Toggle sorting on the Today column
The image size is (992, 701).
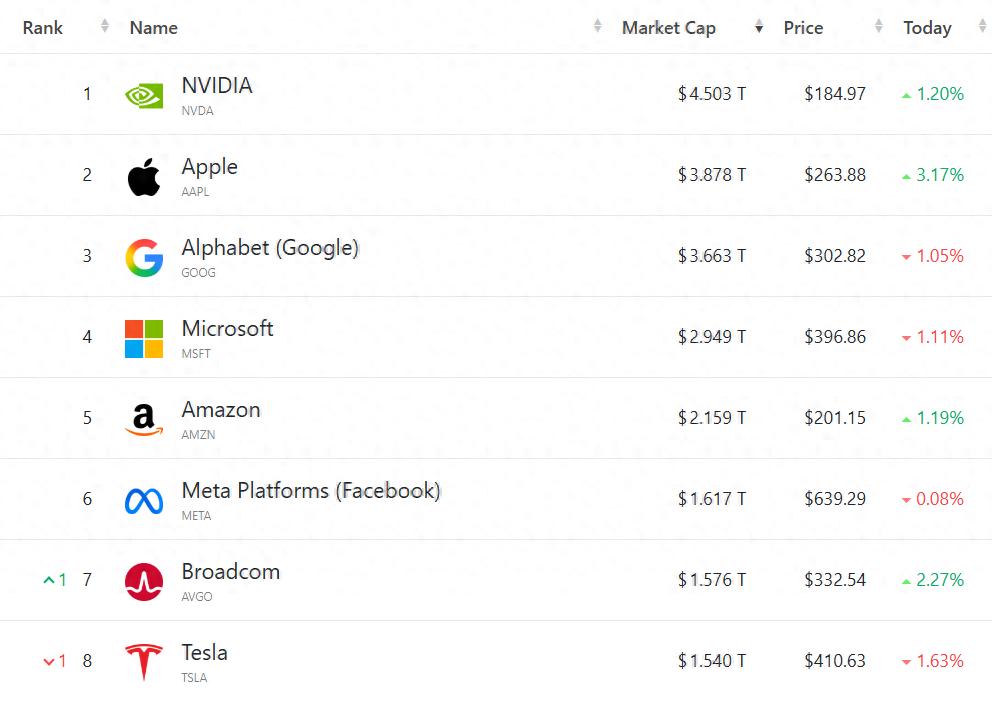pyautogui.click(x=981, y=27)
